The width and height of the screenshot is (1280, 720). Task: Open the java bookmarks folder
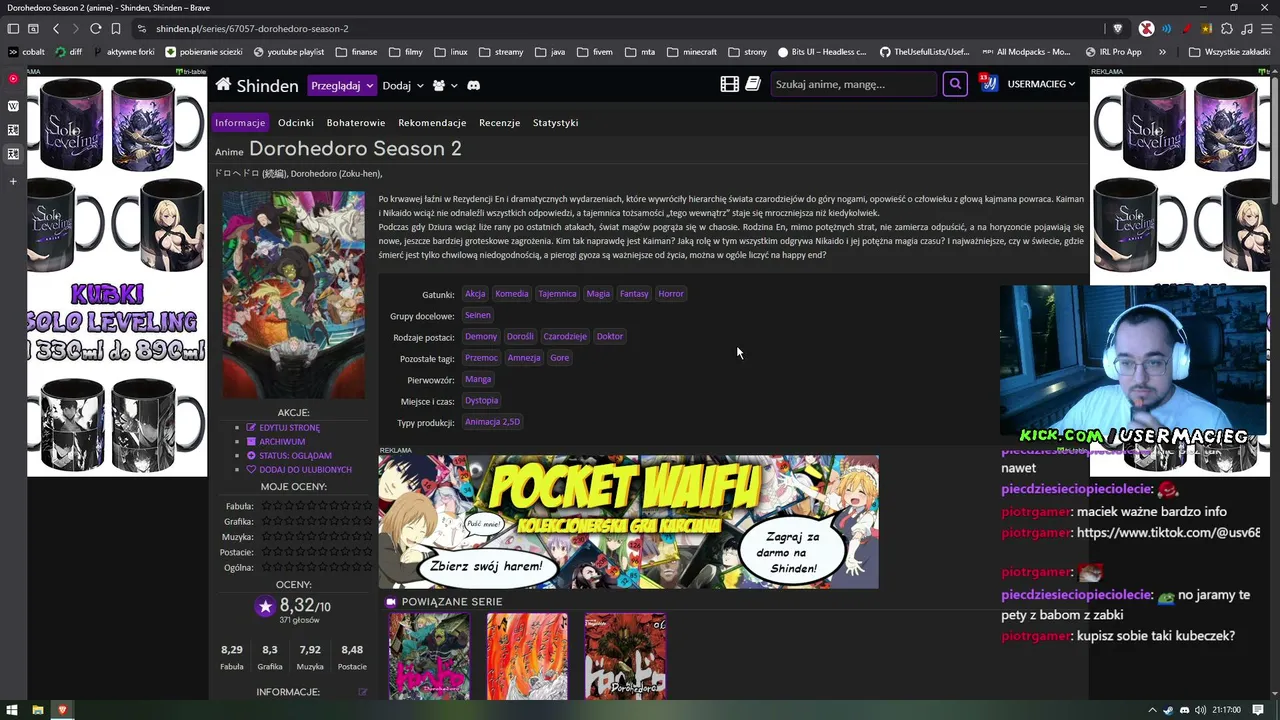pyautogui.click(x=550, y=52)
